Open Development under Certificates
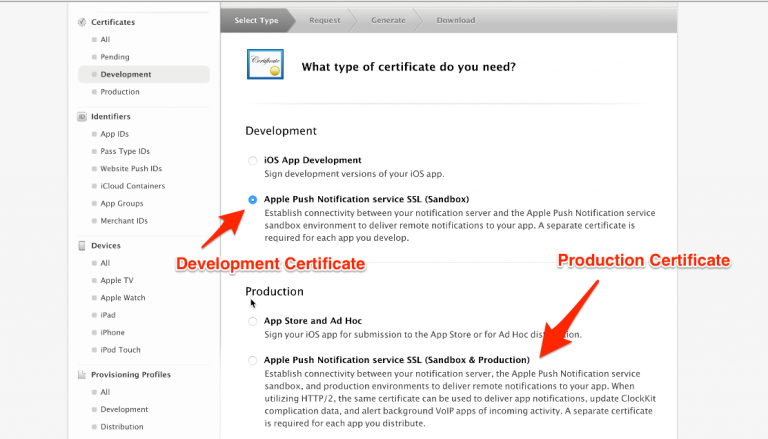This screenshot has height=439, width=768. [x=144, y=74]
